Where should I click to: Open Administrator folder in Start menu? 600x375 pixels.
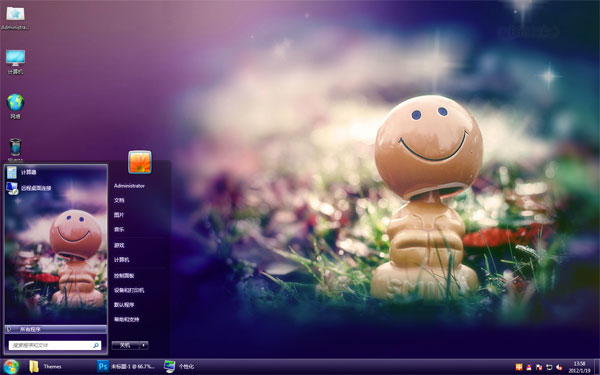pos(129,186)
